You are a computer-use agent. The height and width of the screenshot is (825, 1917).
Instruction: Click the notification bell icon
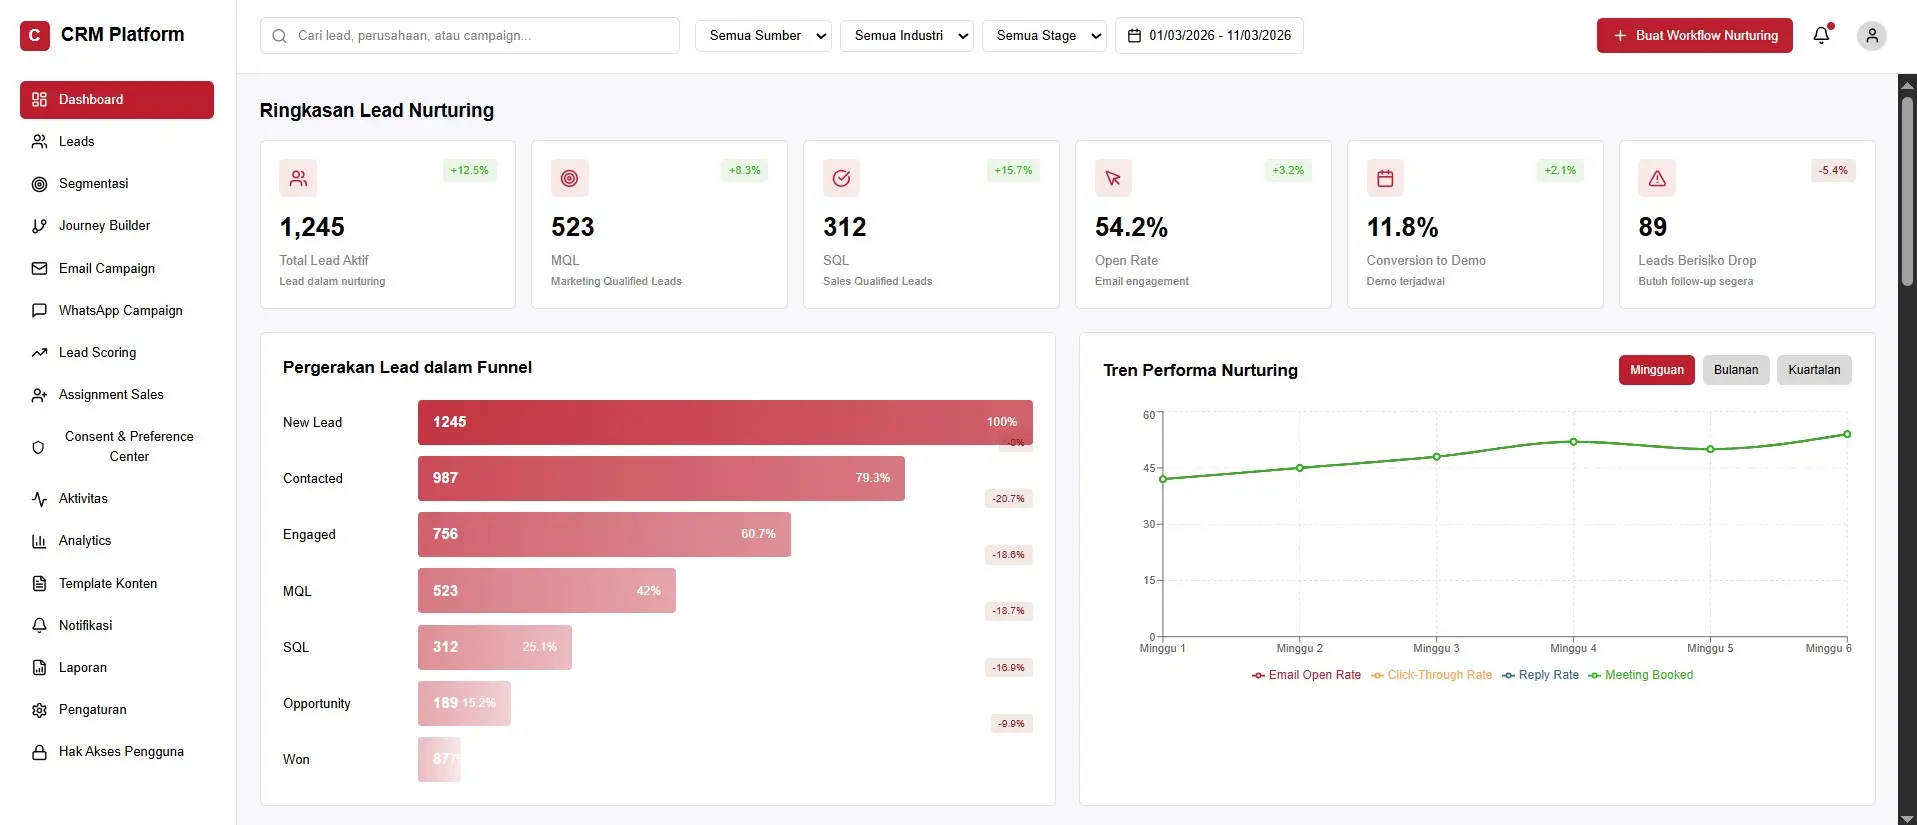[1821, 36]
